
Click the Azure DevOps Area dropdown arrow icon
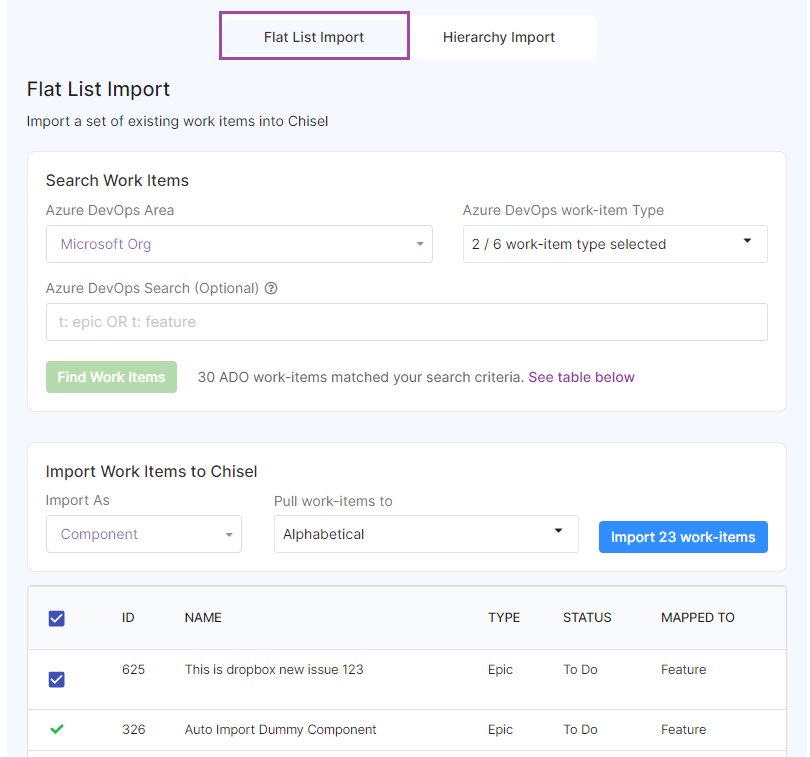point(420,244)
